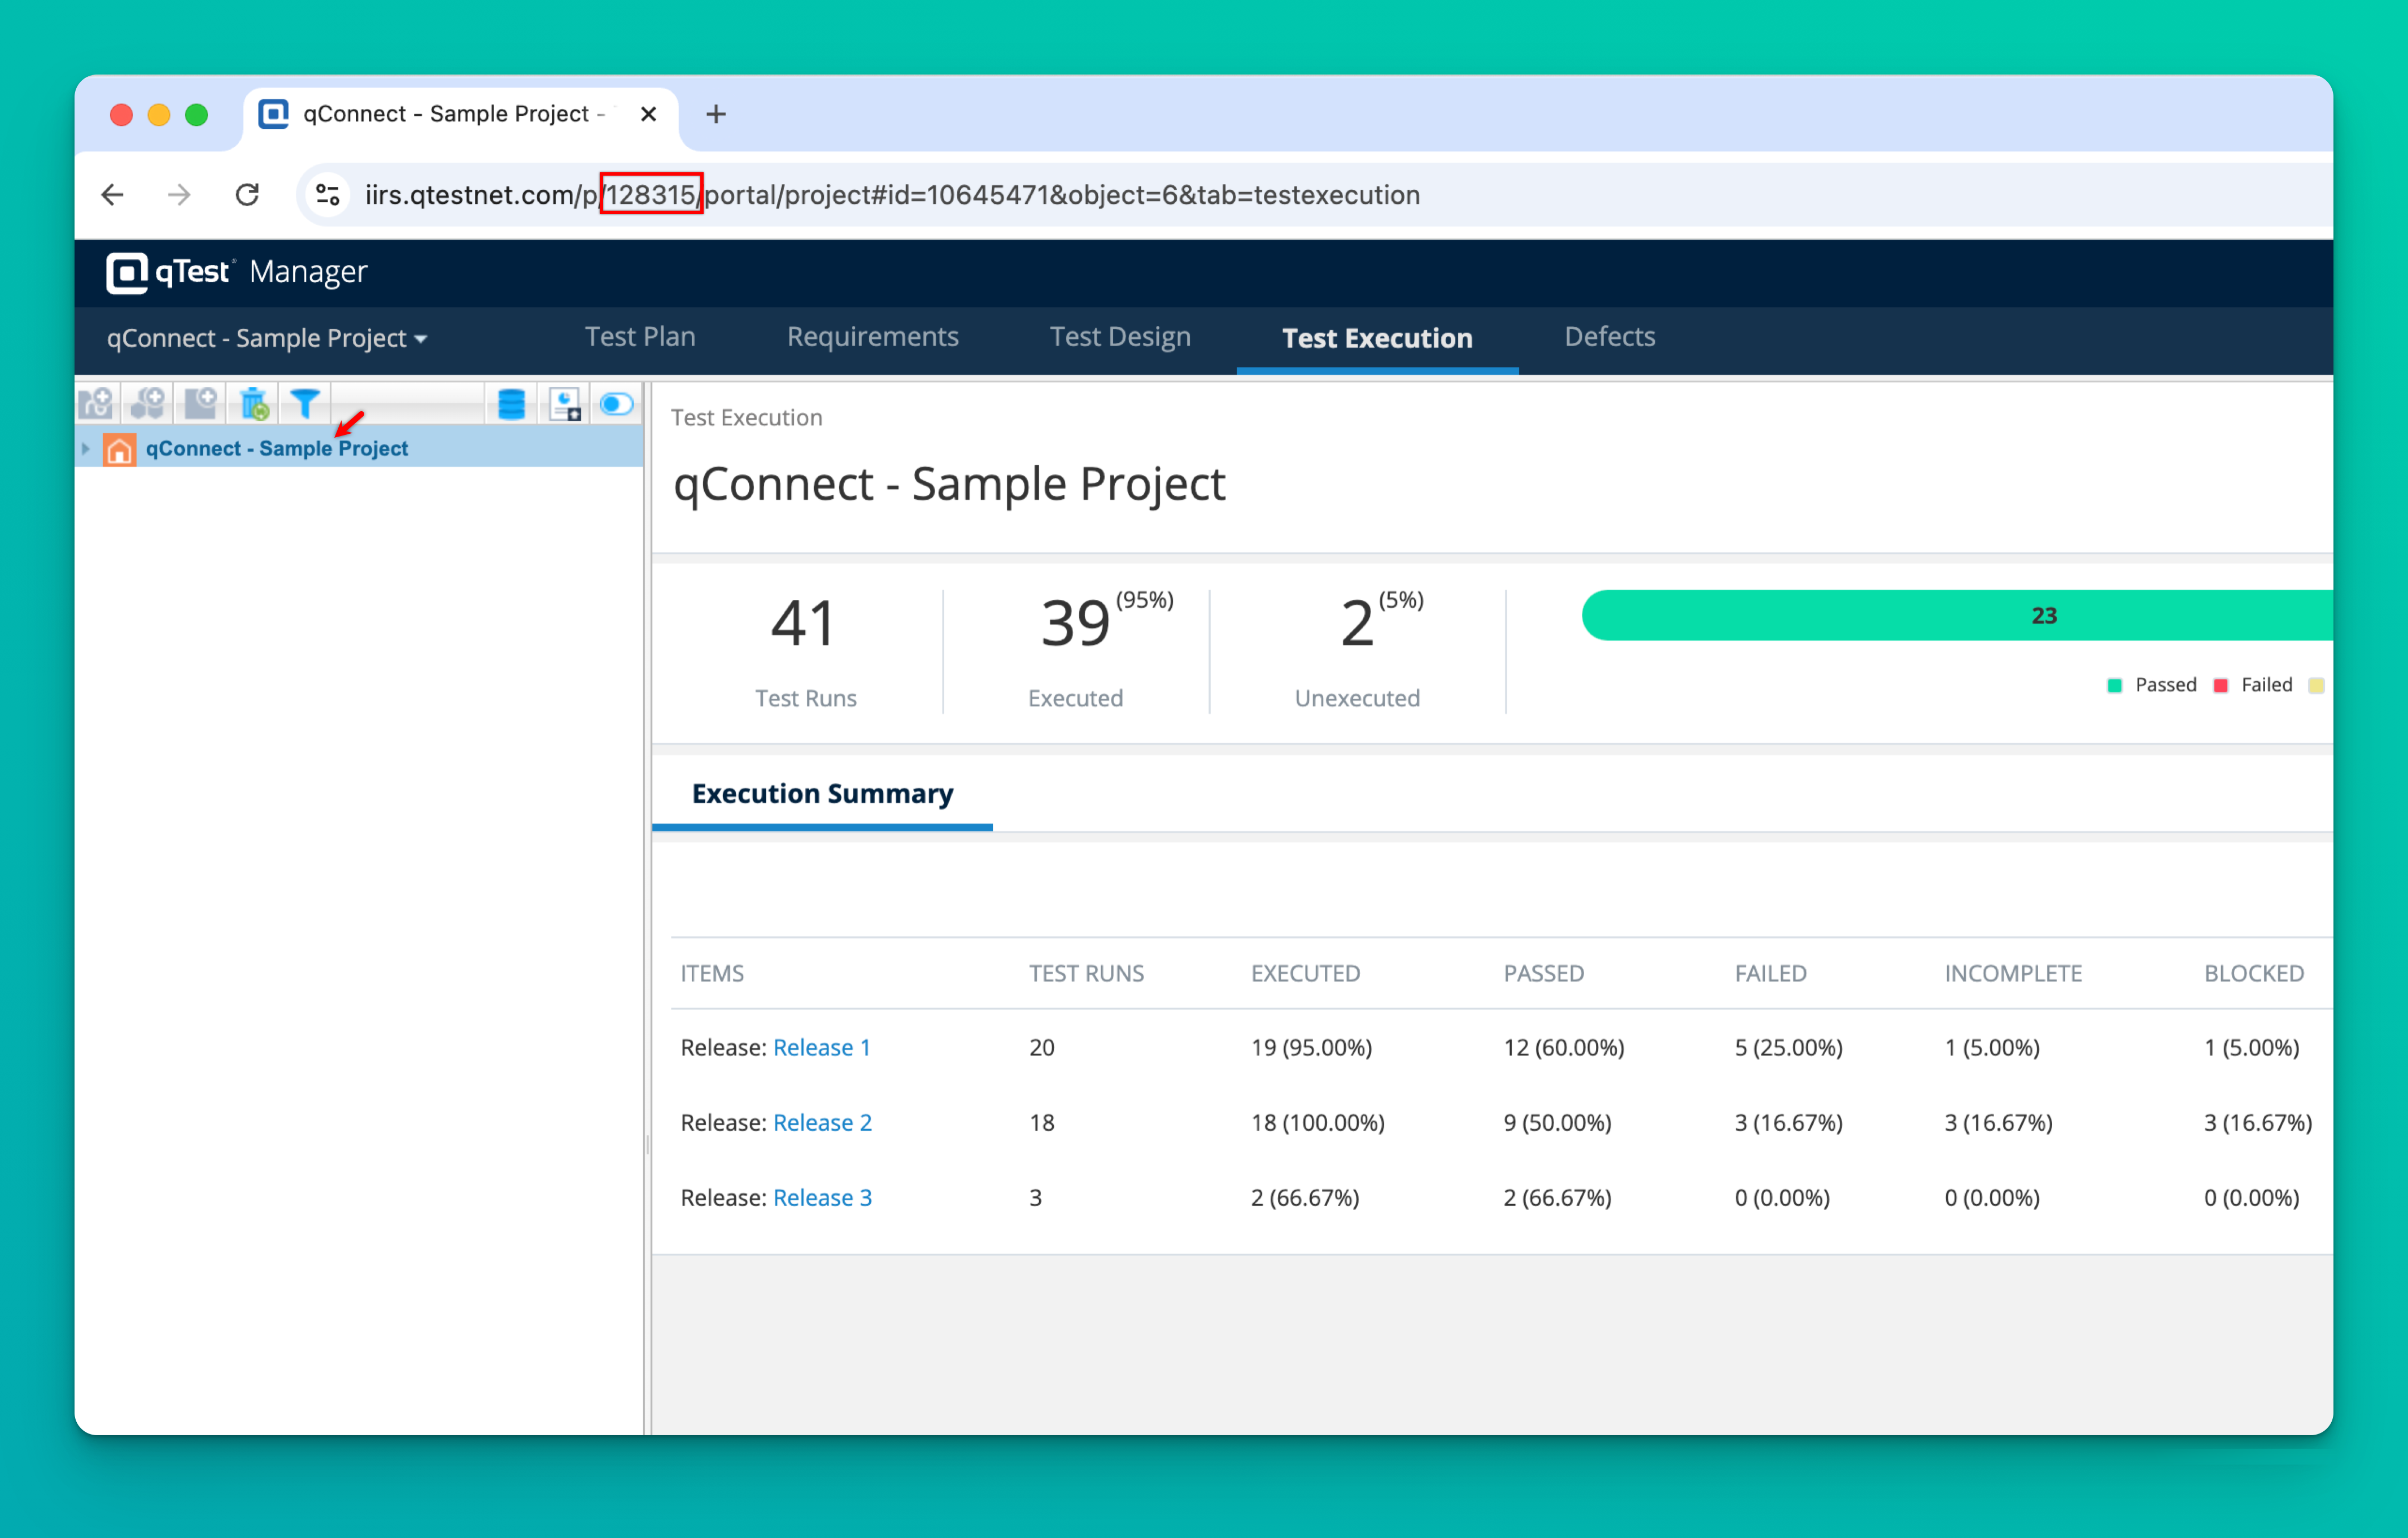The width and height of the screenshot is (2408, 1538).
Task: Open the Defects tab
Action: coord(1609,337)
